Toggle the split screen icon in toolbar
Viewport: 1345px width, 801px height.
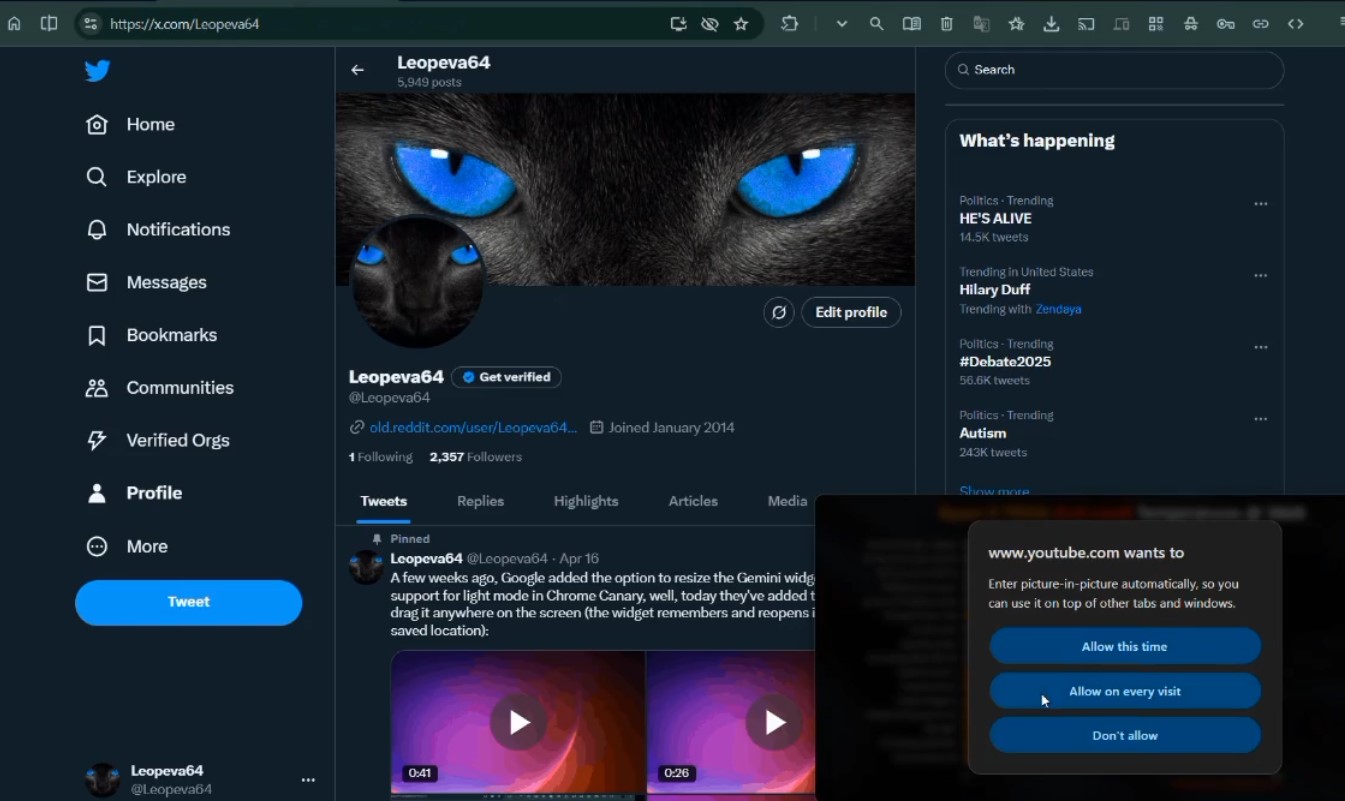[48, 24]
